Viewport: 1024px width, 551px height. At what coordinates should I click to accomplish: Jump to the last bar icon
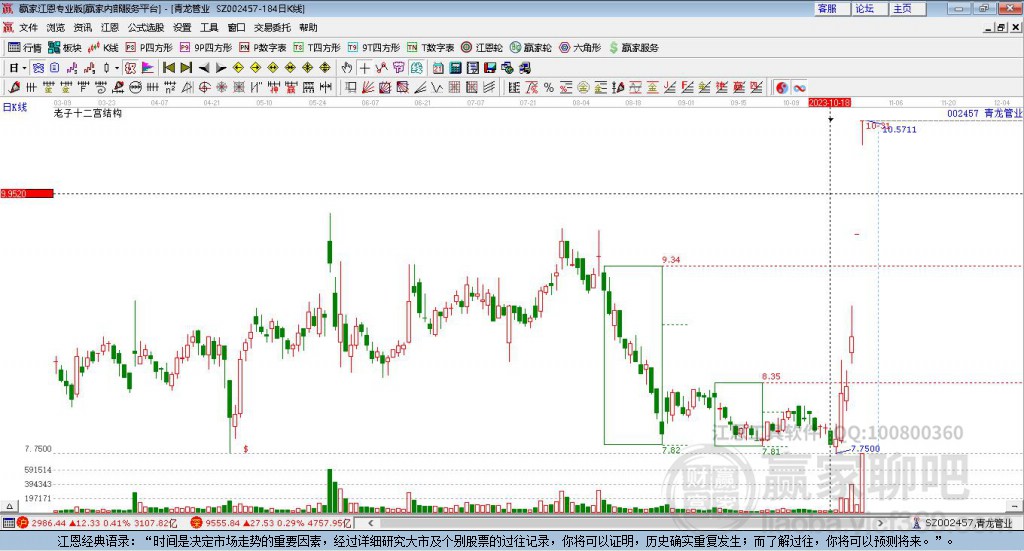click(186, 68)
